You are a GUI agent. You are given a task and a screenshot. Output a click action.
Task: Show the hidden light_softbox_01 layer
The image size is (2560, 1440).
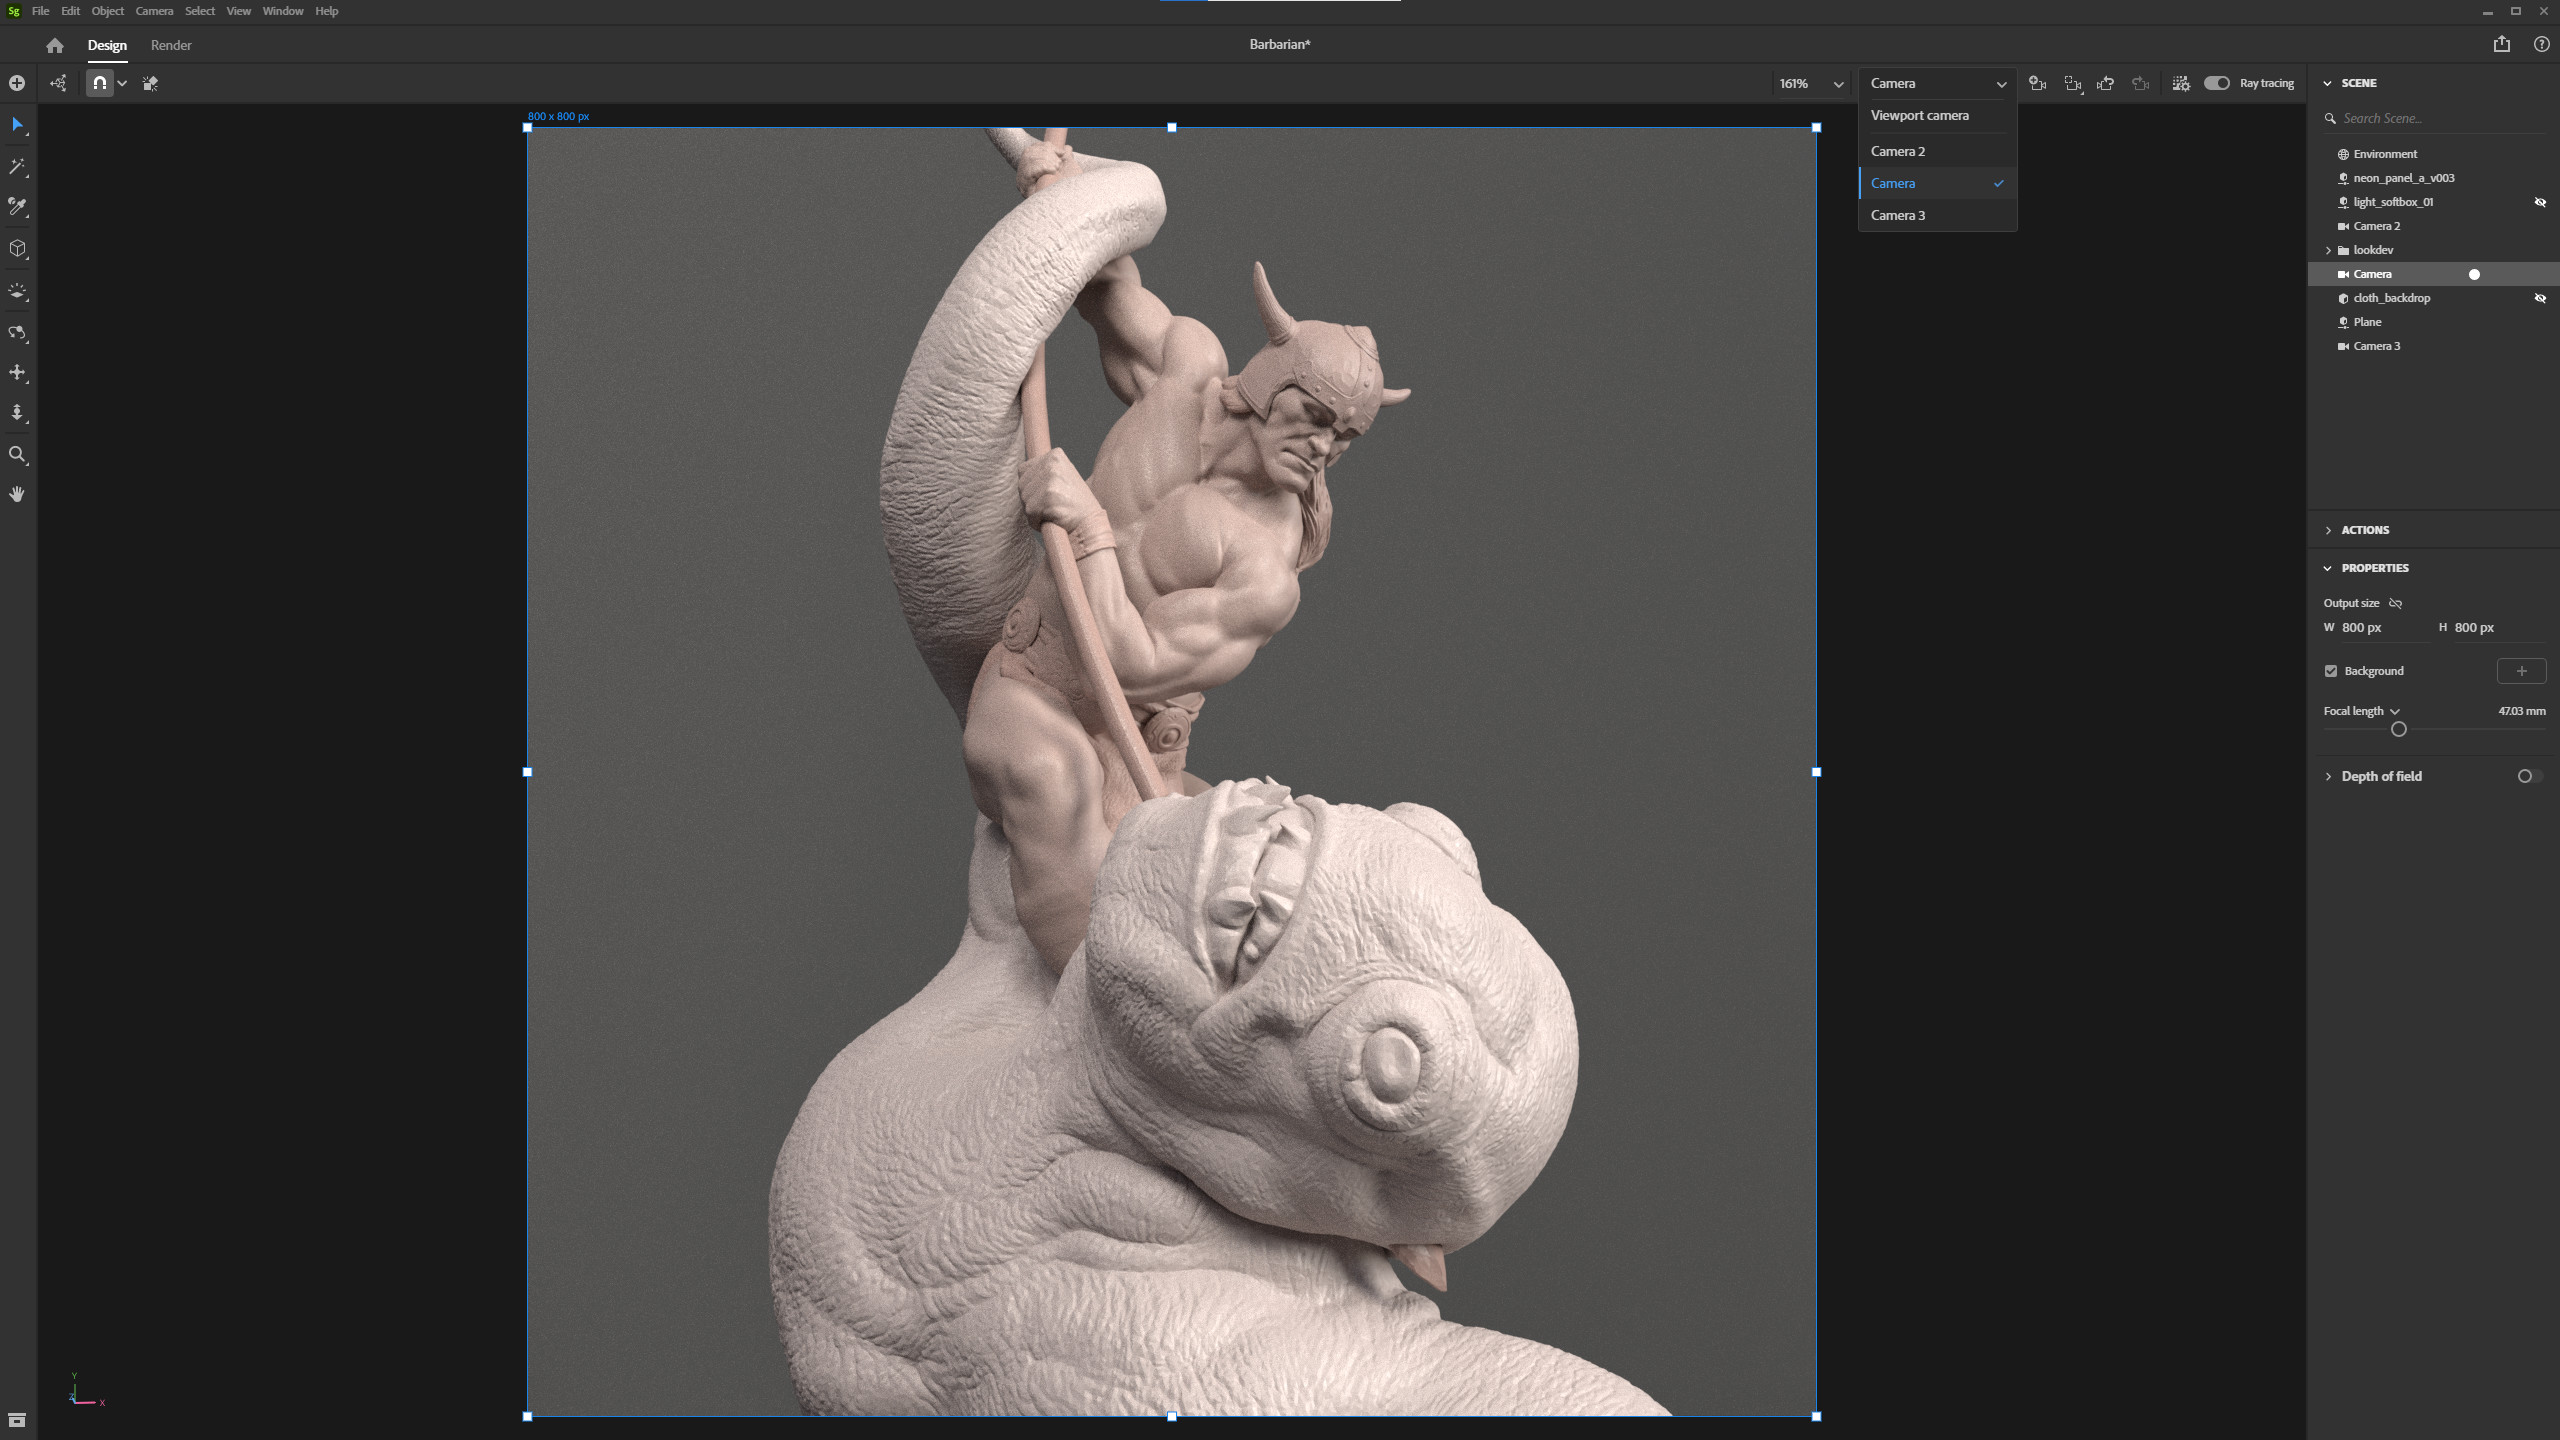(2540, 202)
